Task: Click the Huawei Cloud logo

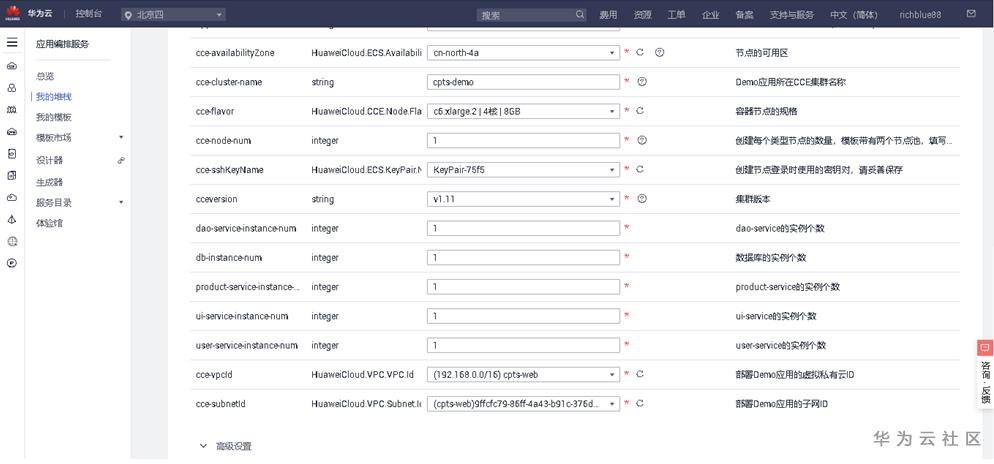Action: (13, 13)
